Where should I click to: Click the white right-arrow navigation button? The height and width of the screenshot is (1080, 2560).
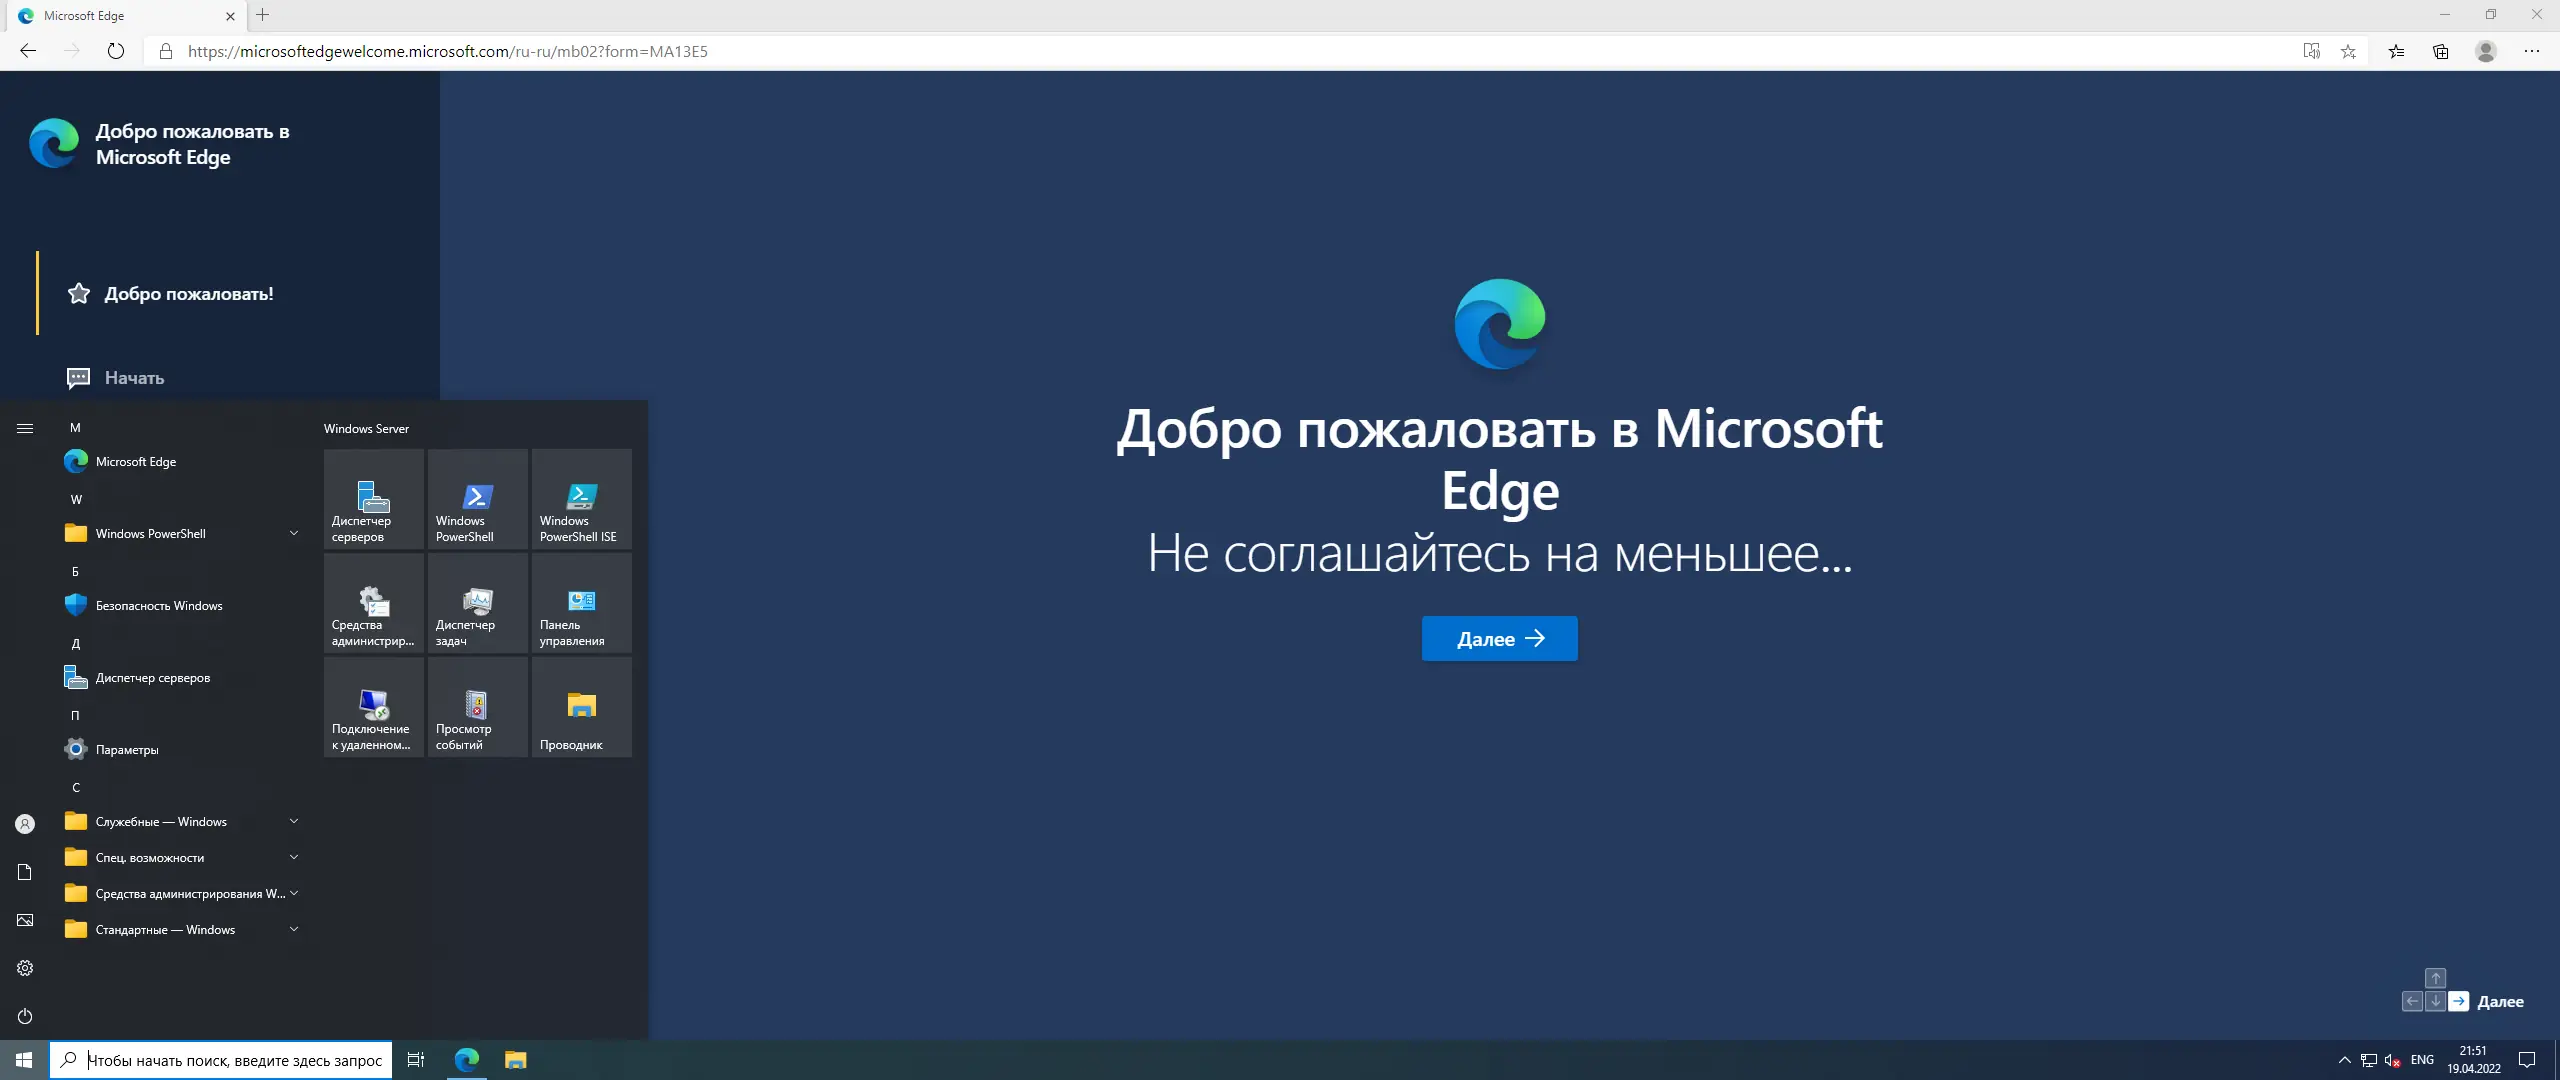2459,1001
